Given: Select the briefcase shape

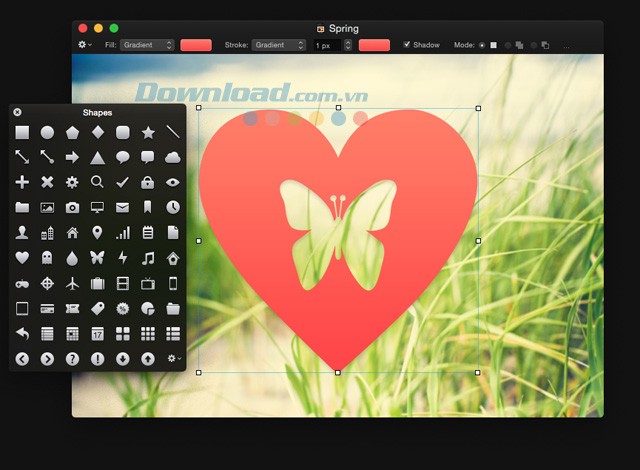Looking at the screenshot, I should [98, 283].
